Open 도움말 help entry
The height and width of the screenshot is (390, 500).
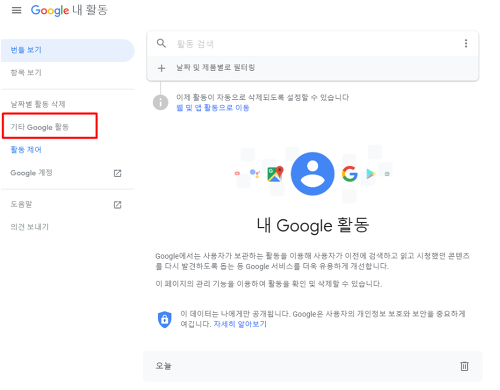[21, 204]
